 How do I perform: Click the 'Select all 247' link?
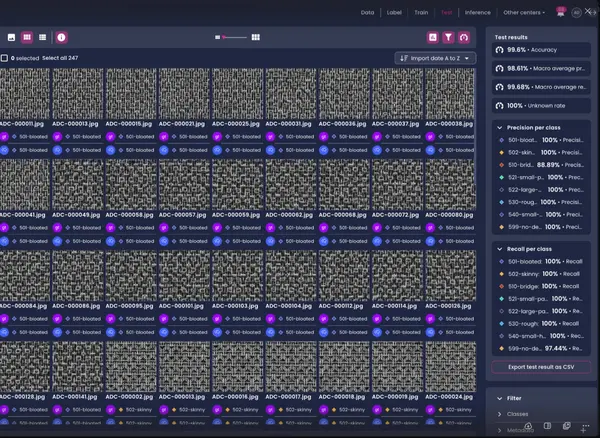tap(62, 58)
